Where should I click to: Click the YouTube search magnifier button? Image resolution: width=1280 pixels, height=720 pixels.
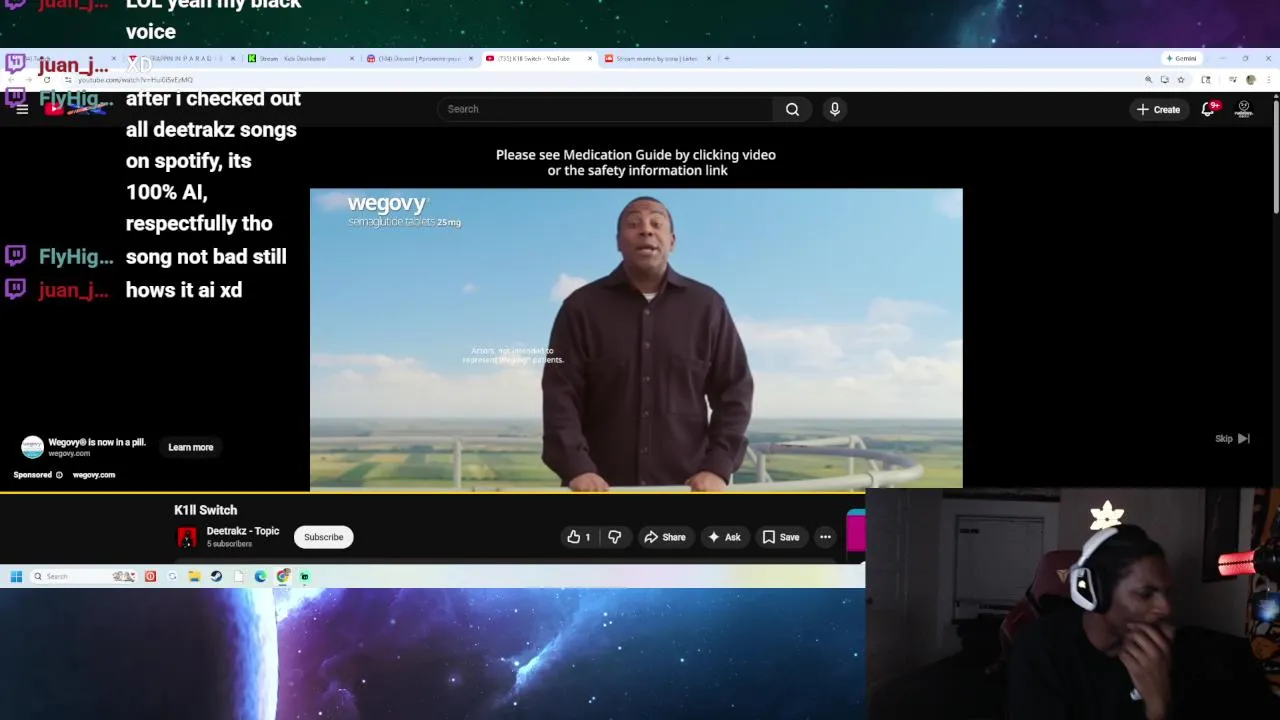[792, 109]
